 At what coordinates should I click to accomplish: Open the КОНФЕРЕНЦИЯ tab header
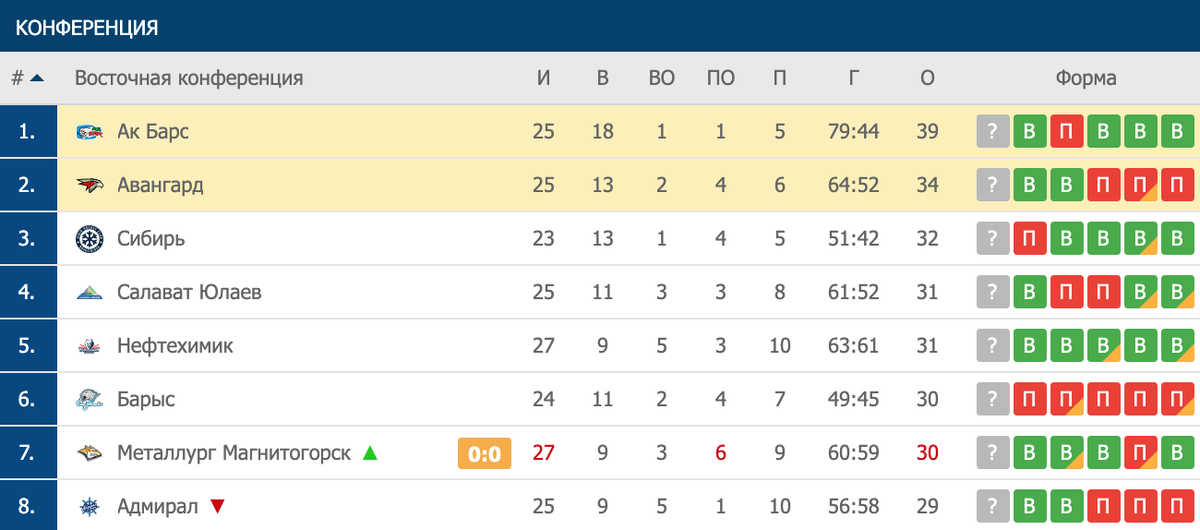click(x=87, y=27)
